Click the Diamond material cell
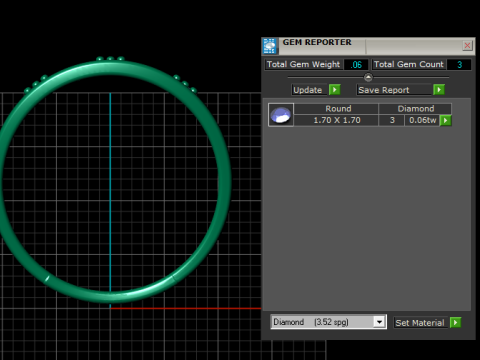This screenshot has width=480, height=360. (x=415, y=109)
